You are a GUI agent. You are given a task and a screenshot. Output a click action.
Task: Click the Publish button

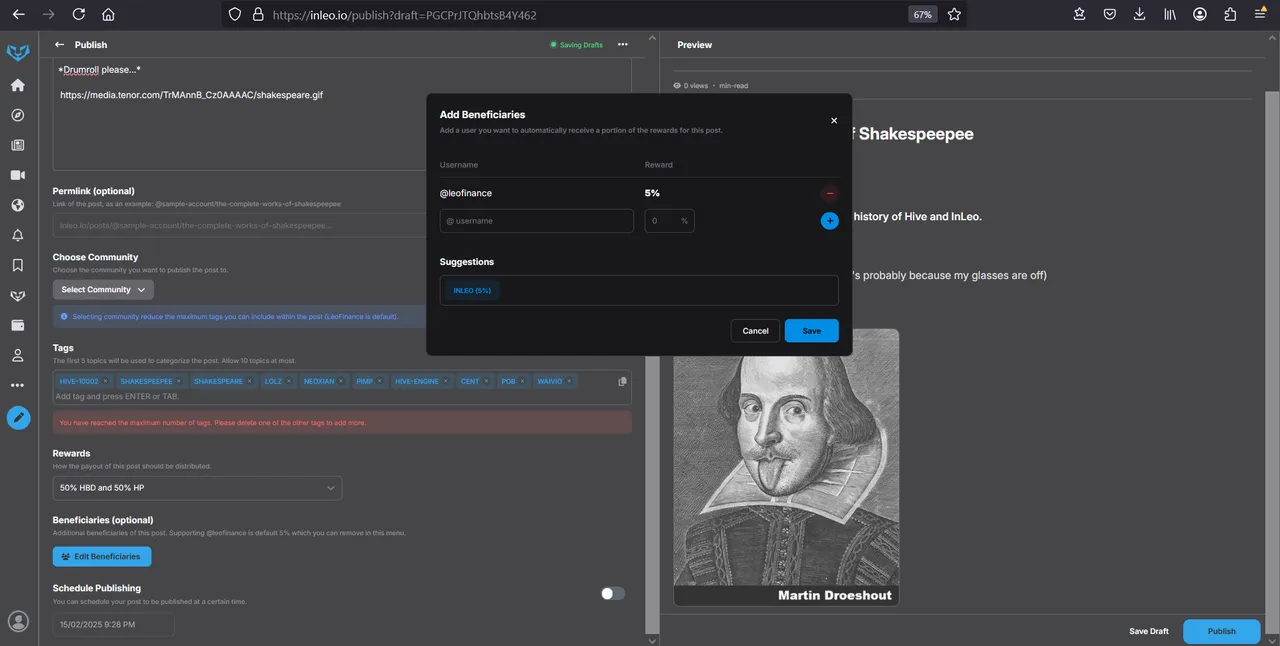[1221, 631]
